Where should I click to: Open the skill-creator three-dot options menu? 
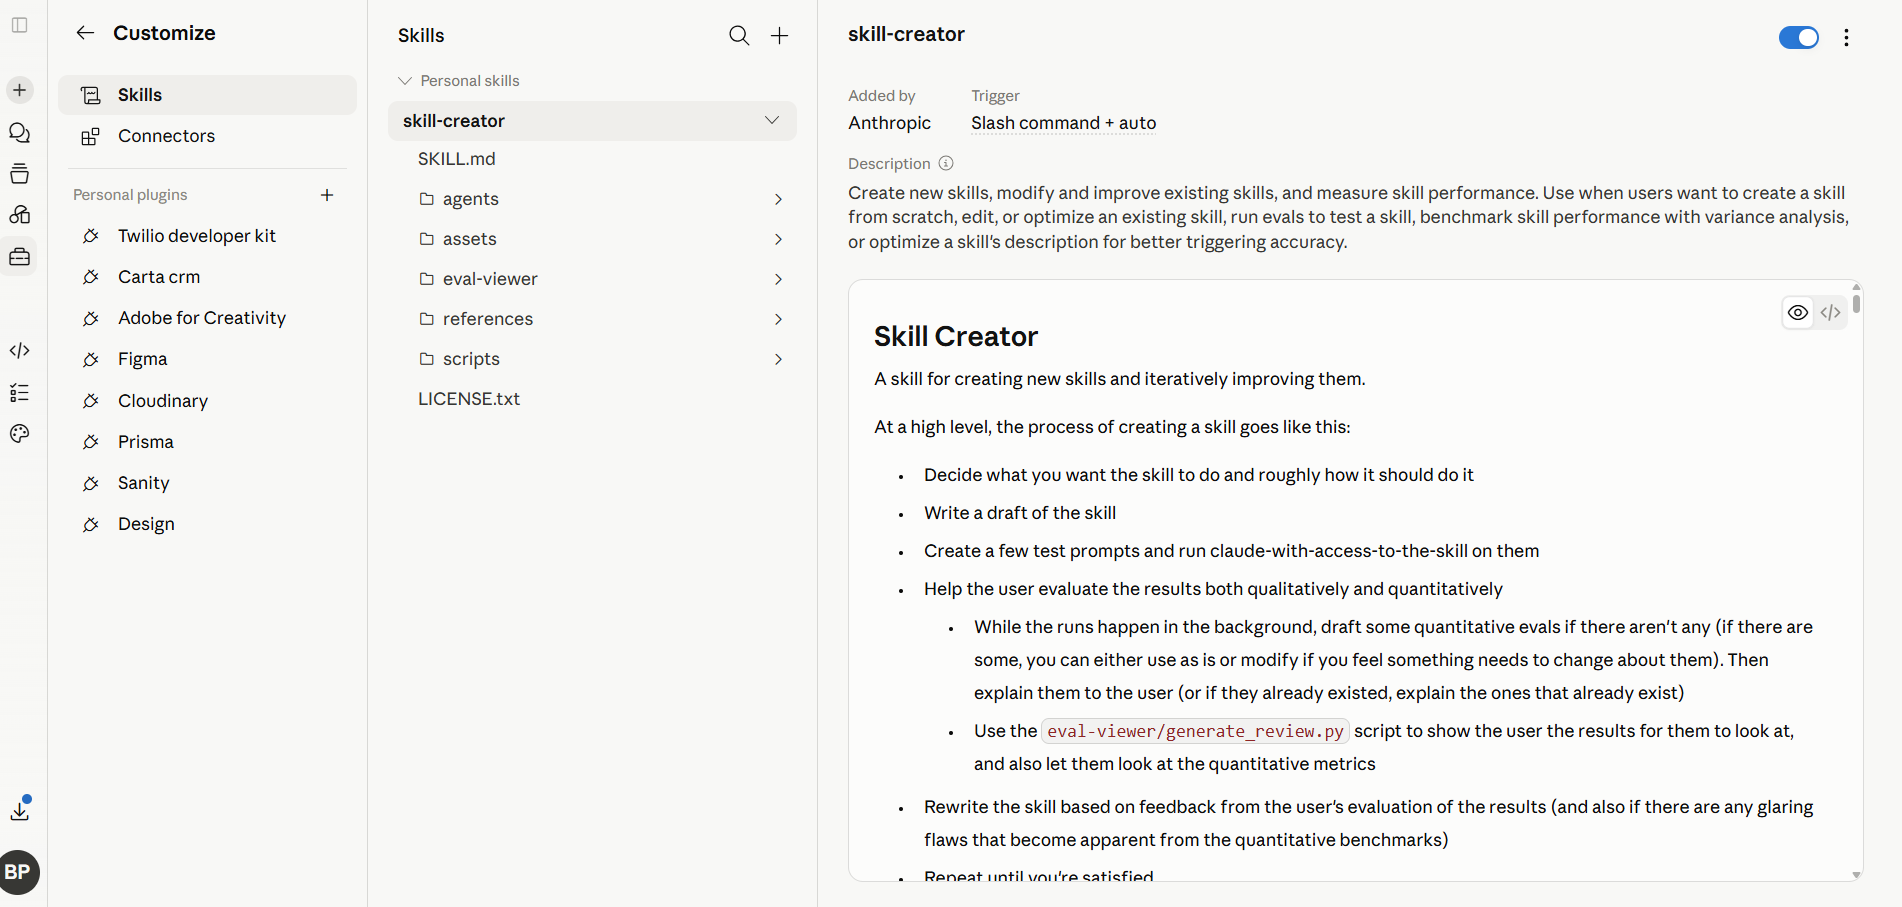[1846, 37]
